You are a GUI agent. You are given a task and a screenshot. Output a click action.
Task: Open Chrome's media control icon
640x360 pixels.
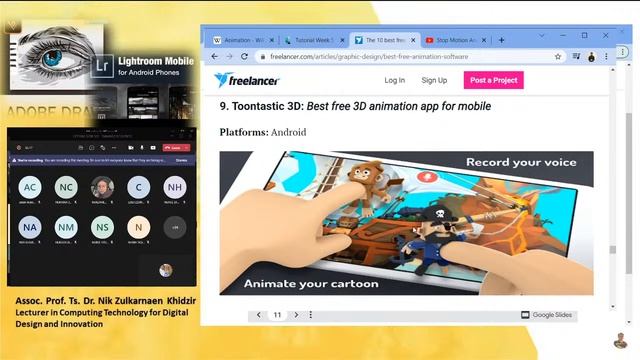click(x=576, y=56)
